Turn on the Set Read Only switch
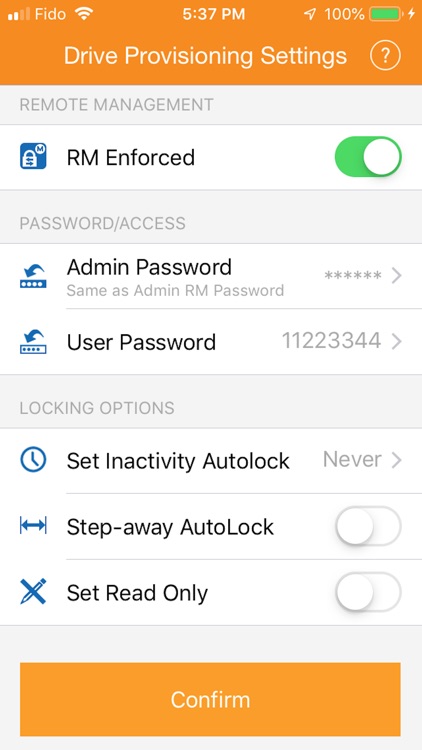 (x=368, y=592)
